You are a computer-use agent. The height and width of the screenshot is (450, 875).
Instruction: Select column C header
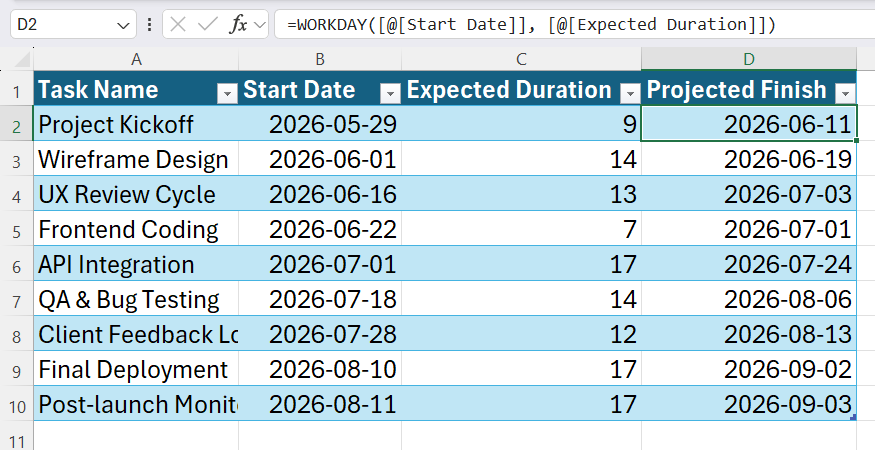(x=521, y=59)
